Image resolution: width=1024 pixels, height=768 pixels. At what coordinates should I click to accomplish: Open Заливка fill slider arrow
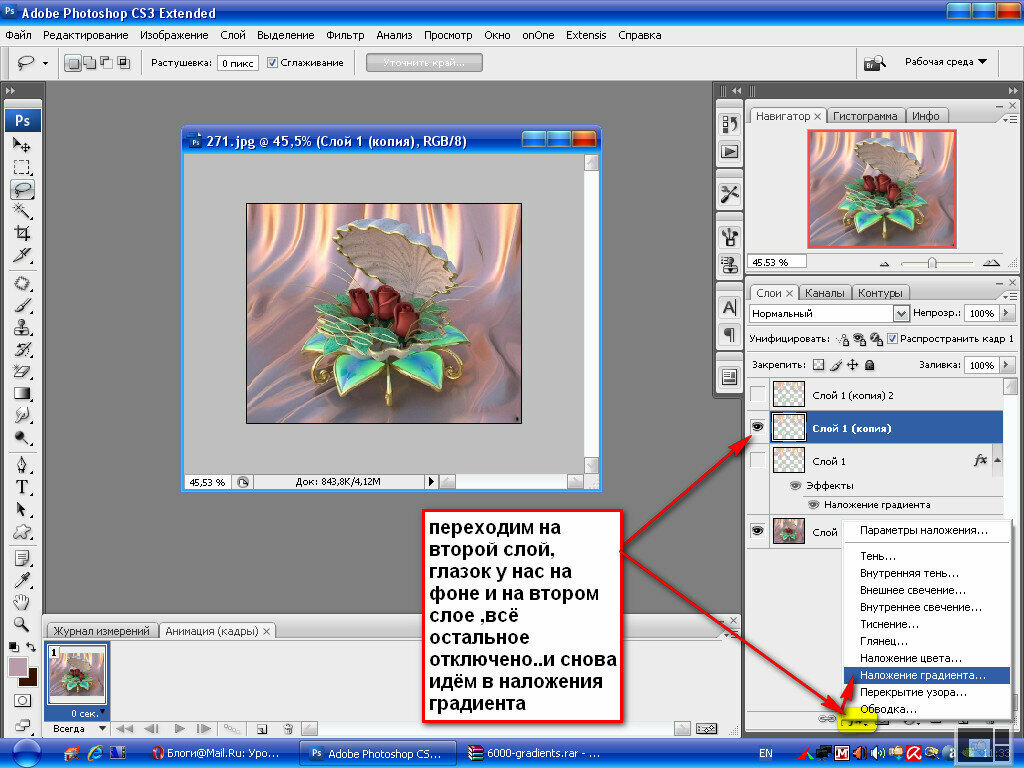pos(1006,365)
